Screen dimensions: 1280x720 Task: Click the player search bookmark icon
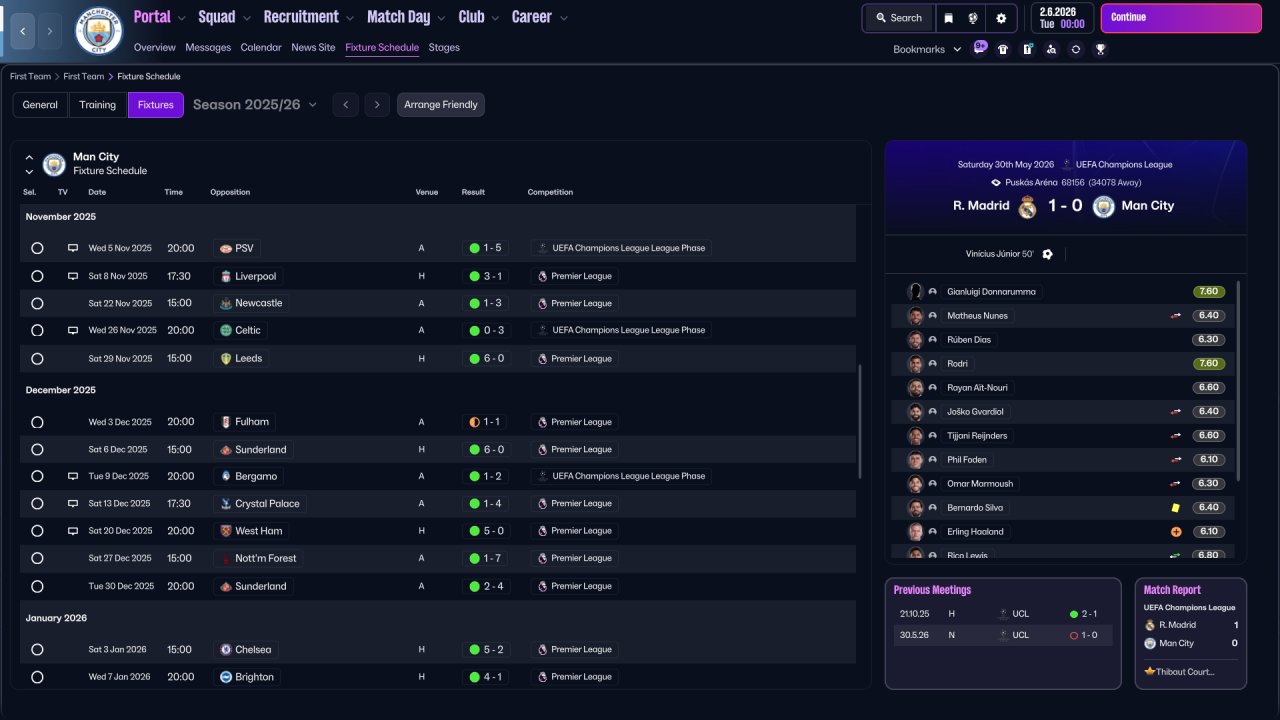(x=1051, y=49)
